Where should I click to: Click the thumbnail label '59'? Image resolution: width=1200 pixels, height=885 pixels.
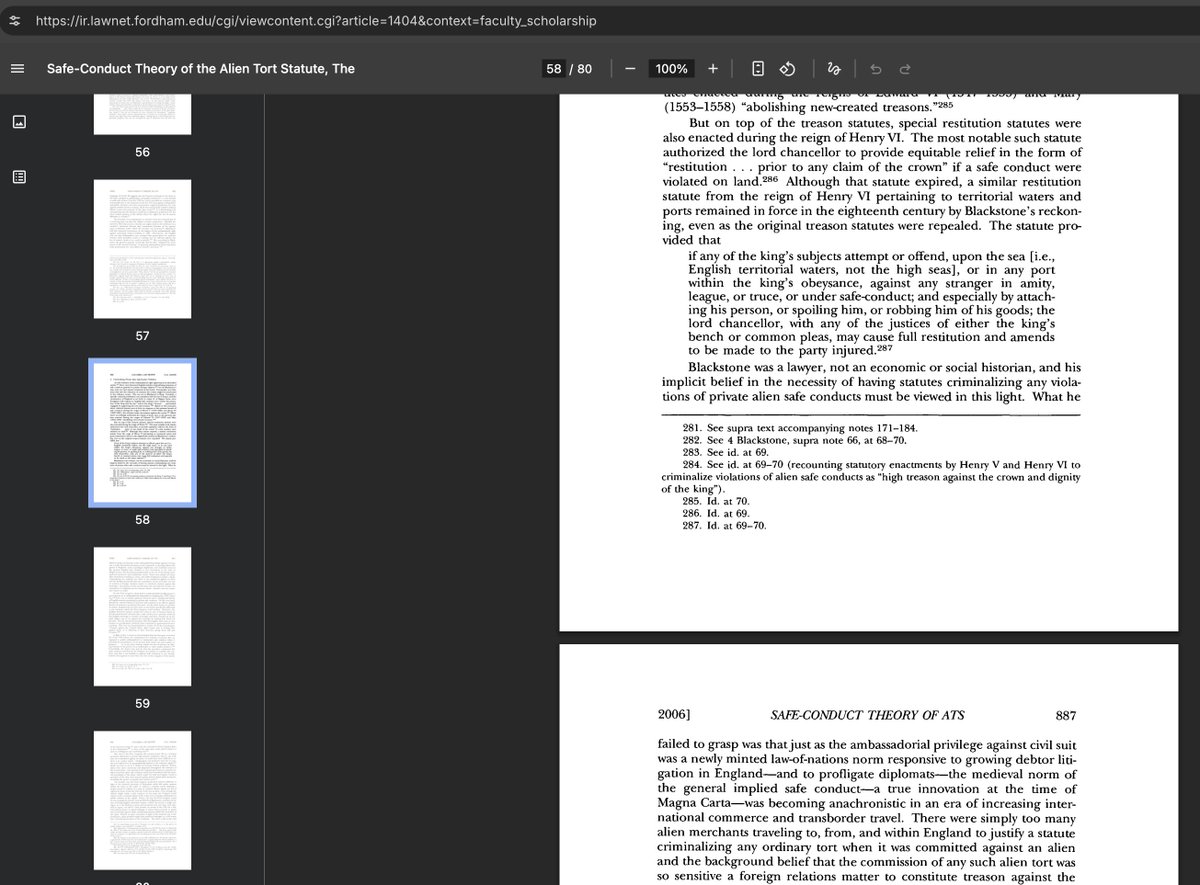click(142, 704)
